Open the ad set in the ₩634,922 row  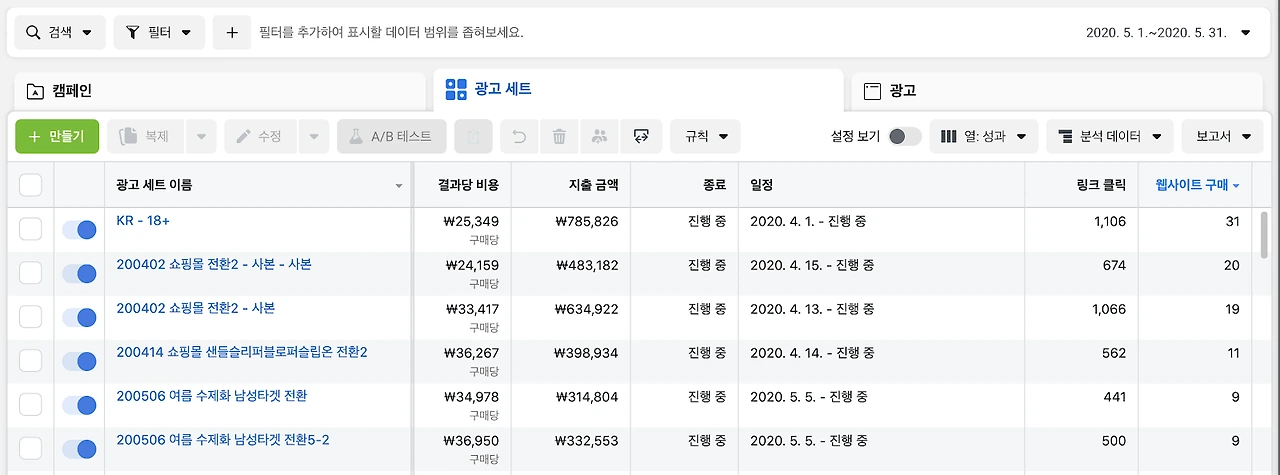pyautogui.click(x=195, y=308)
